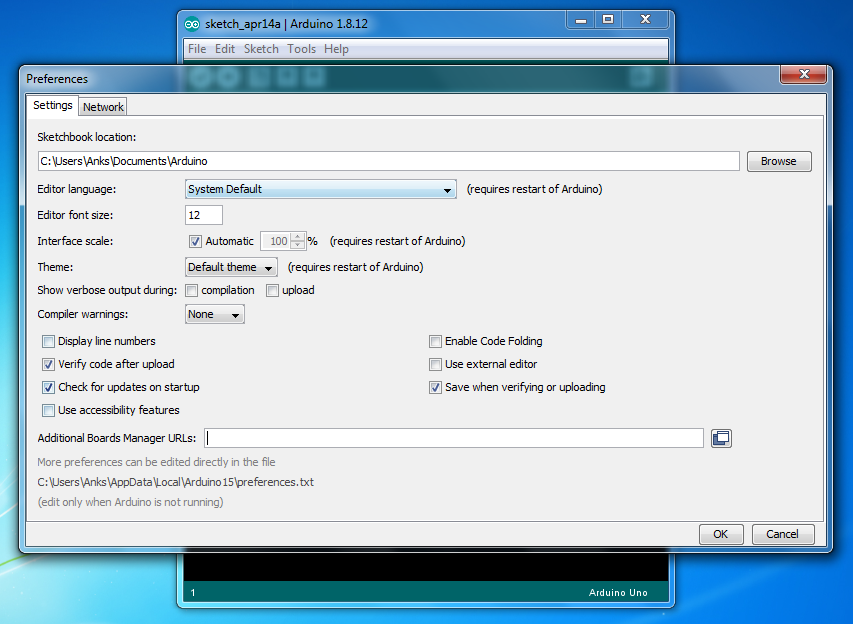Viewport: 853px width, 624px height.
Task: Click the Browse button for sketchbook location
Action: tap(779, 162)
